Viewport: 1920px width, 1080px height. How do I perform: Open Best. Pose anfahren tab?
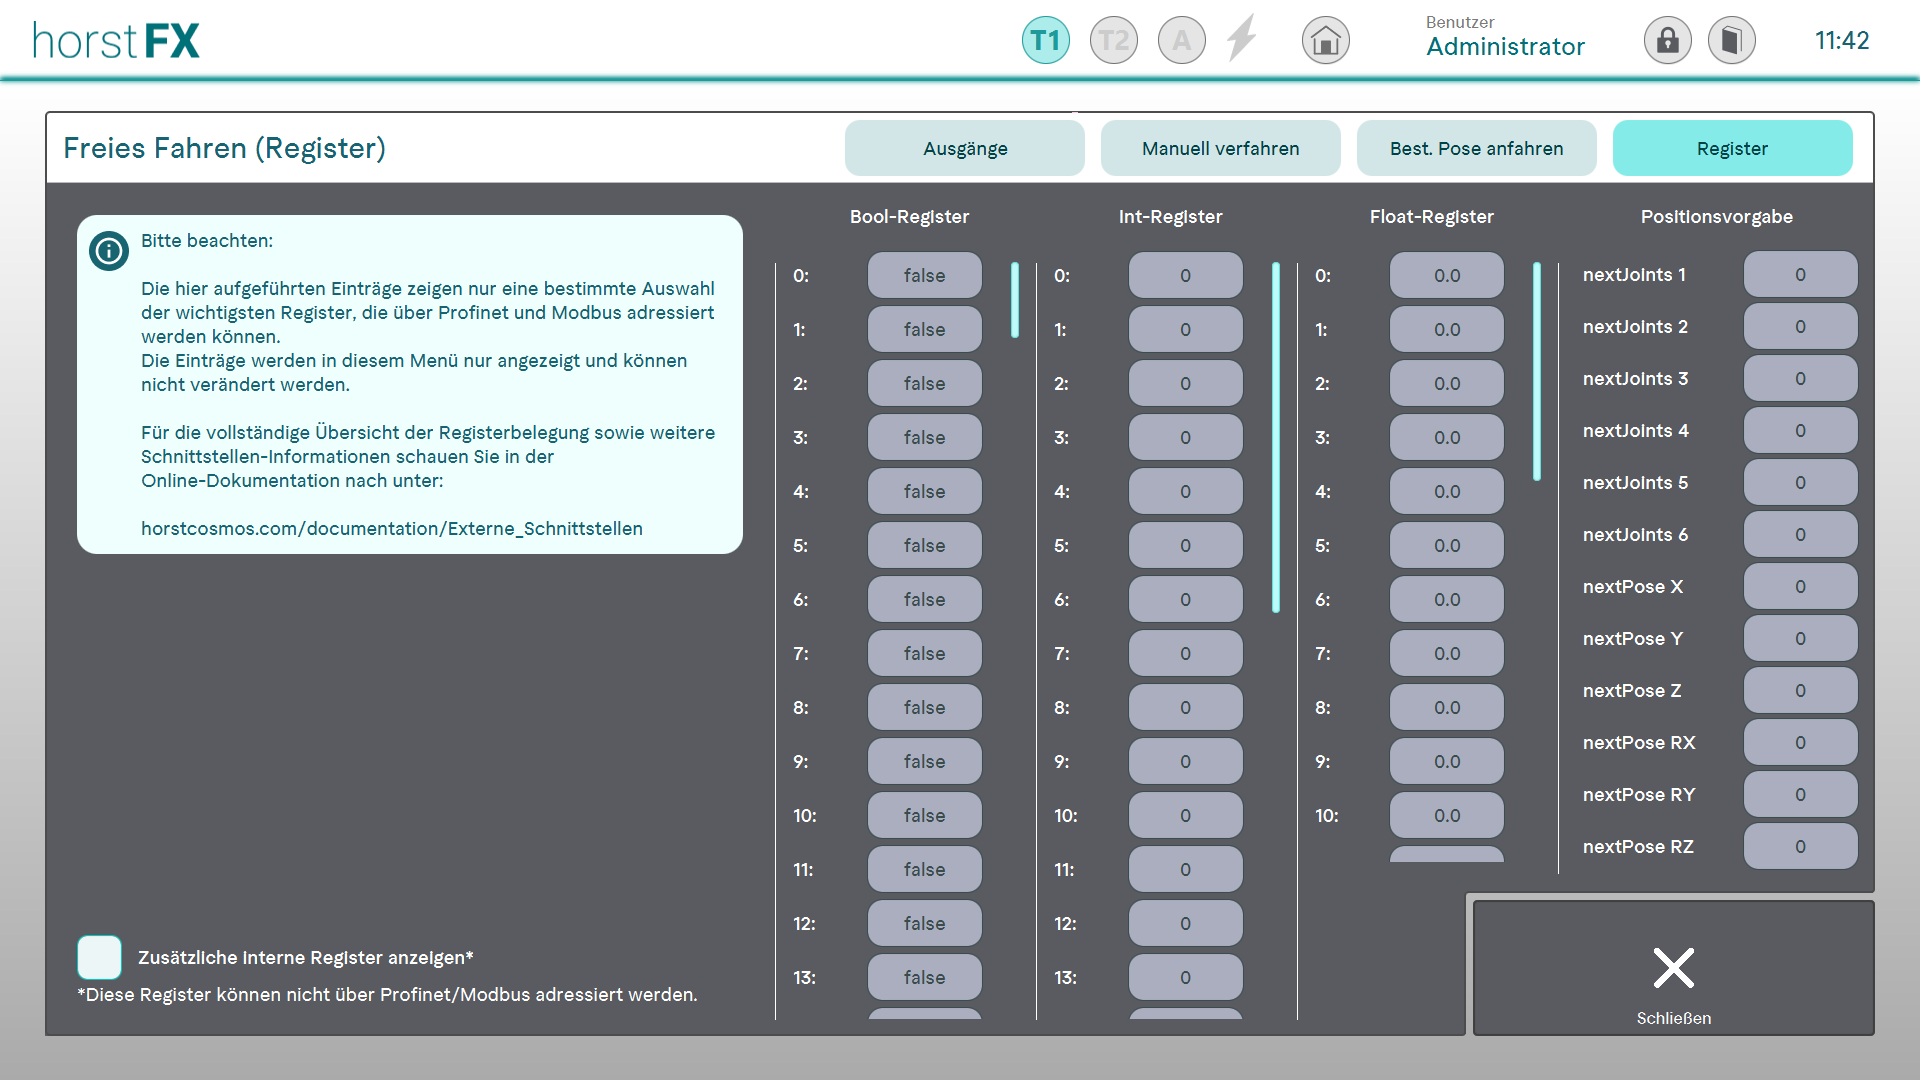click(1476, 149)
